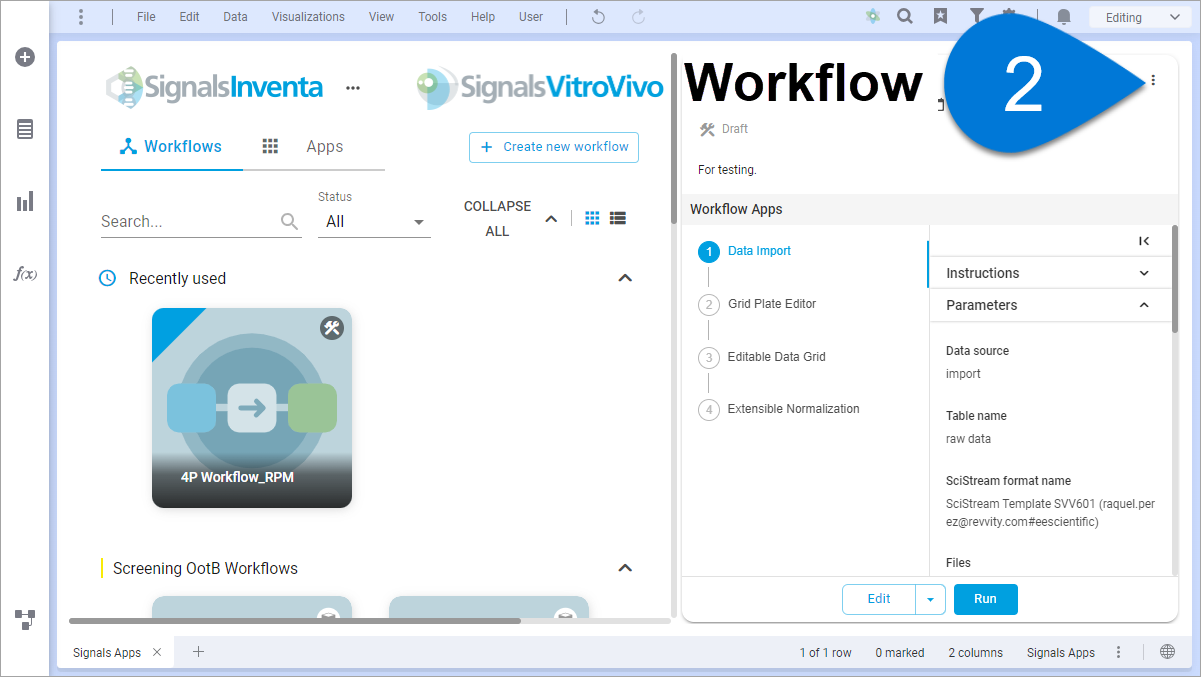
Task: Click the Draft status tools icon
Action: click(x=707, y=129)
